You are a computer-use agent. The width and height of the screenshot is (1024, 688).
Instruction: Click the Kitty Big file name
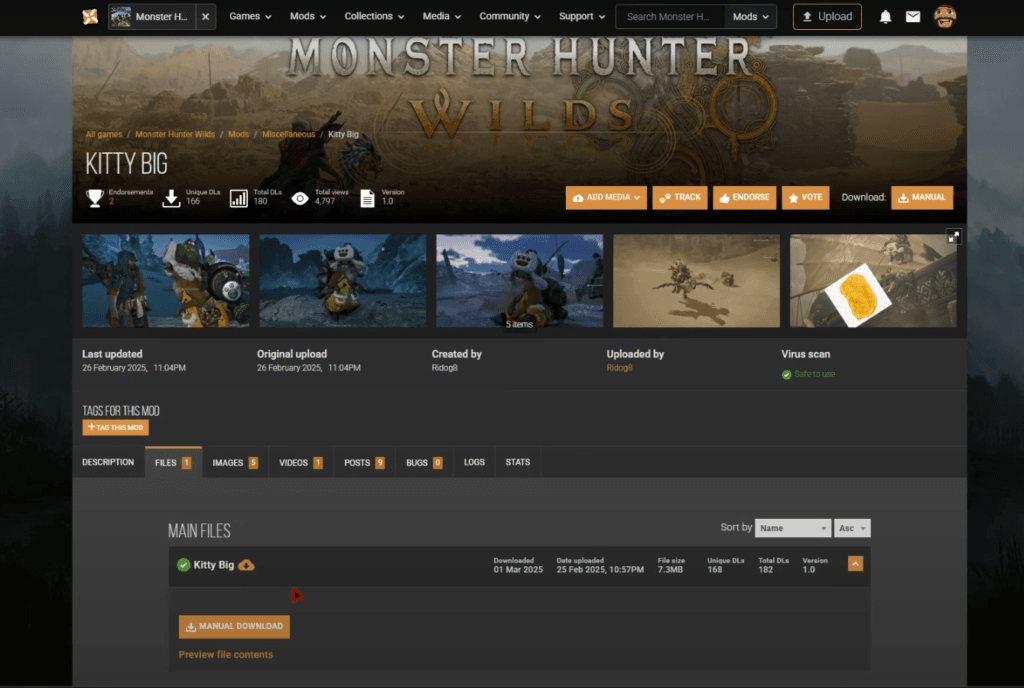click(x=214, y=565)
